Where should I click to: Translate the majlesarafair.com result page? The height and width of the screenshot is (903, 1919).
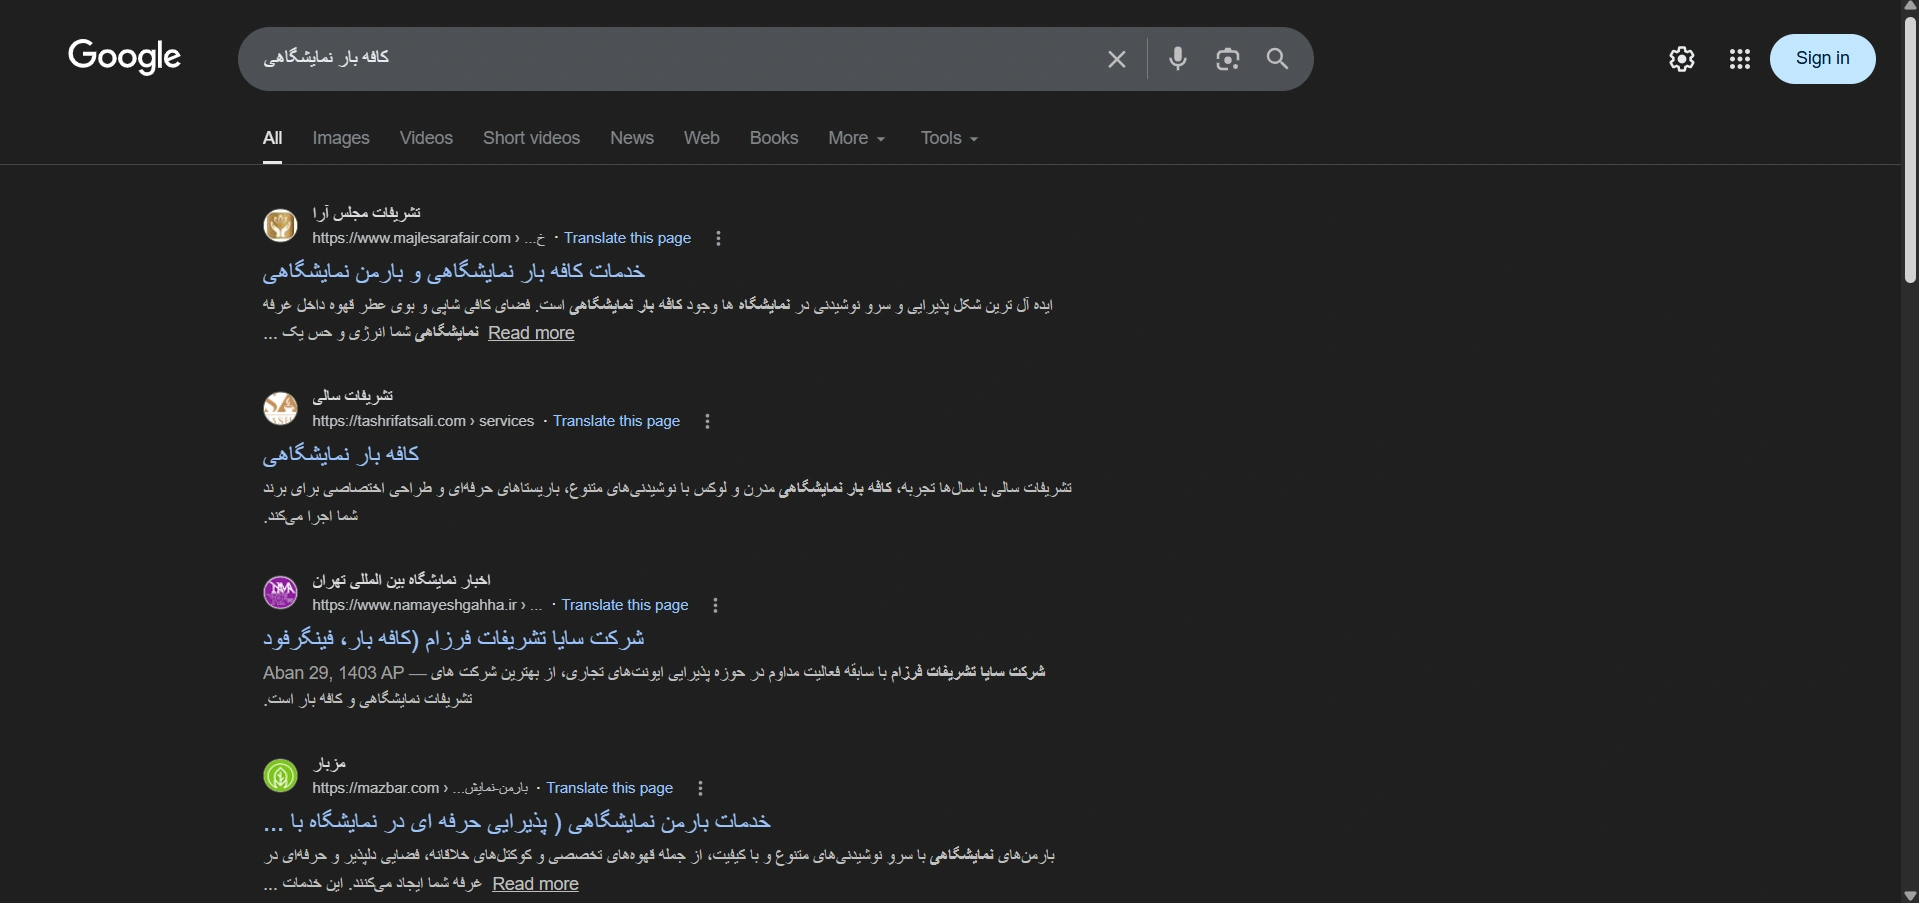point(627,238)
